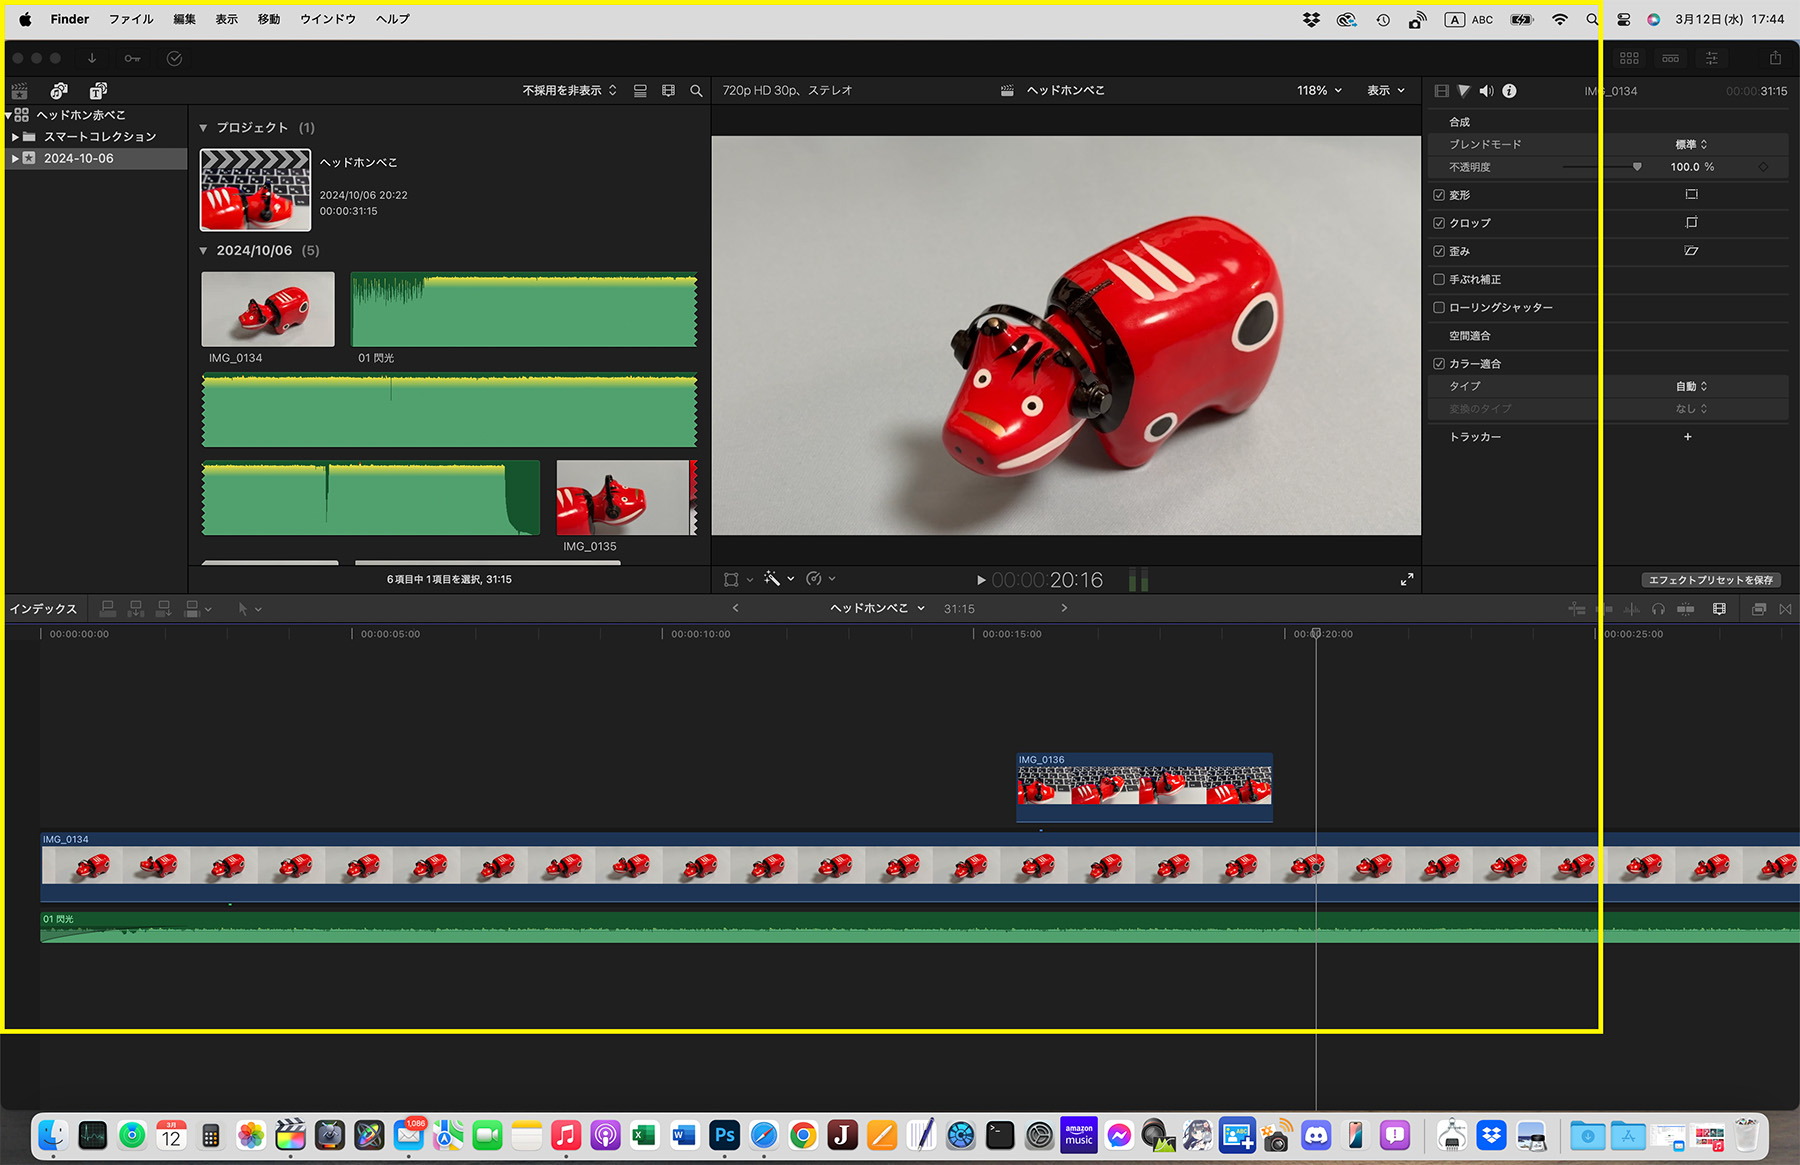Open the Titles and Generators sidebar
The height and width of the screenshot is (1165, 1800).
pos(98,91)
